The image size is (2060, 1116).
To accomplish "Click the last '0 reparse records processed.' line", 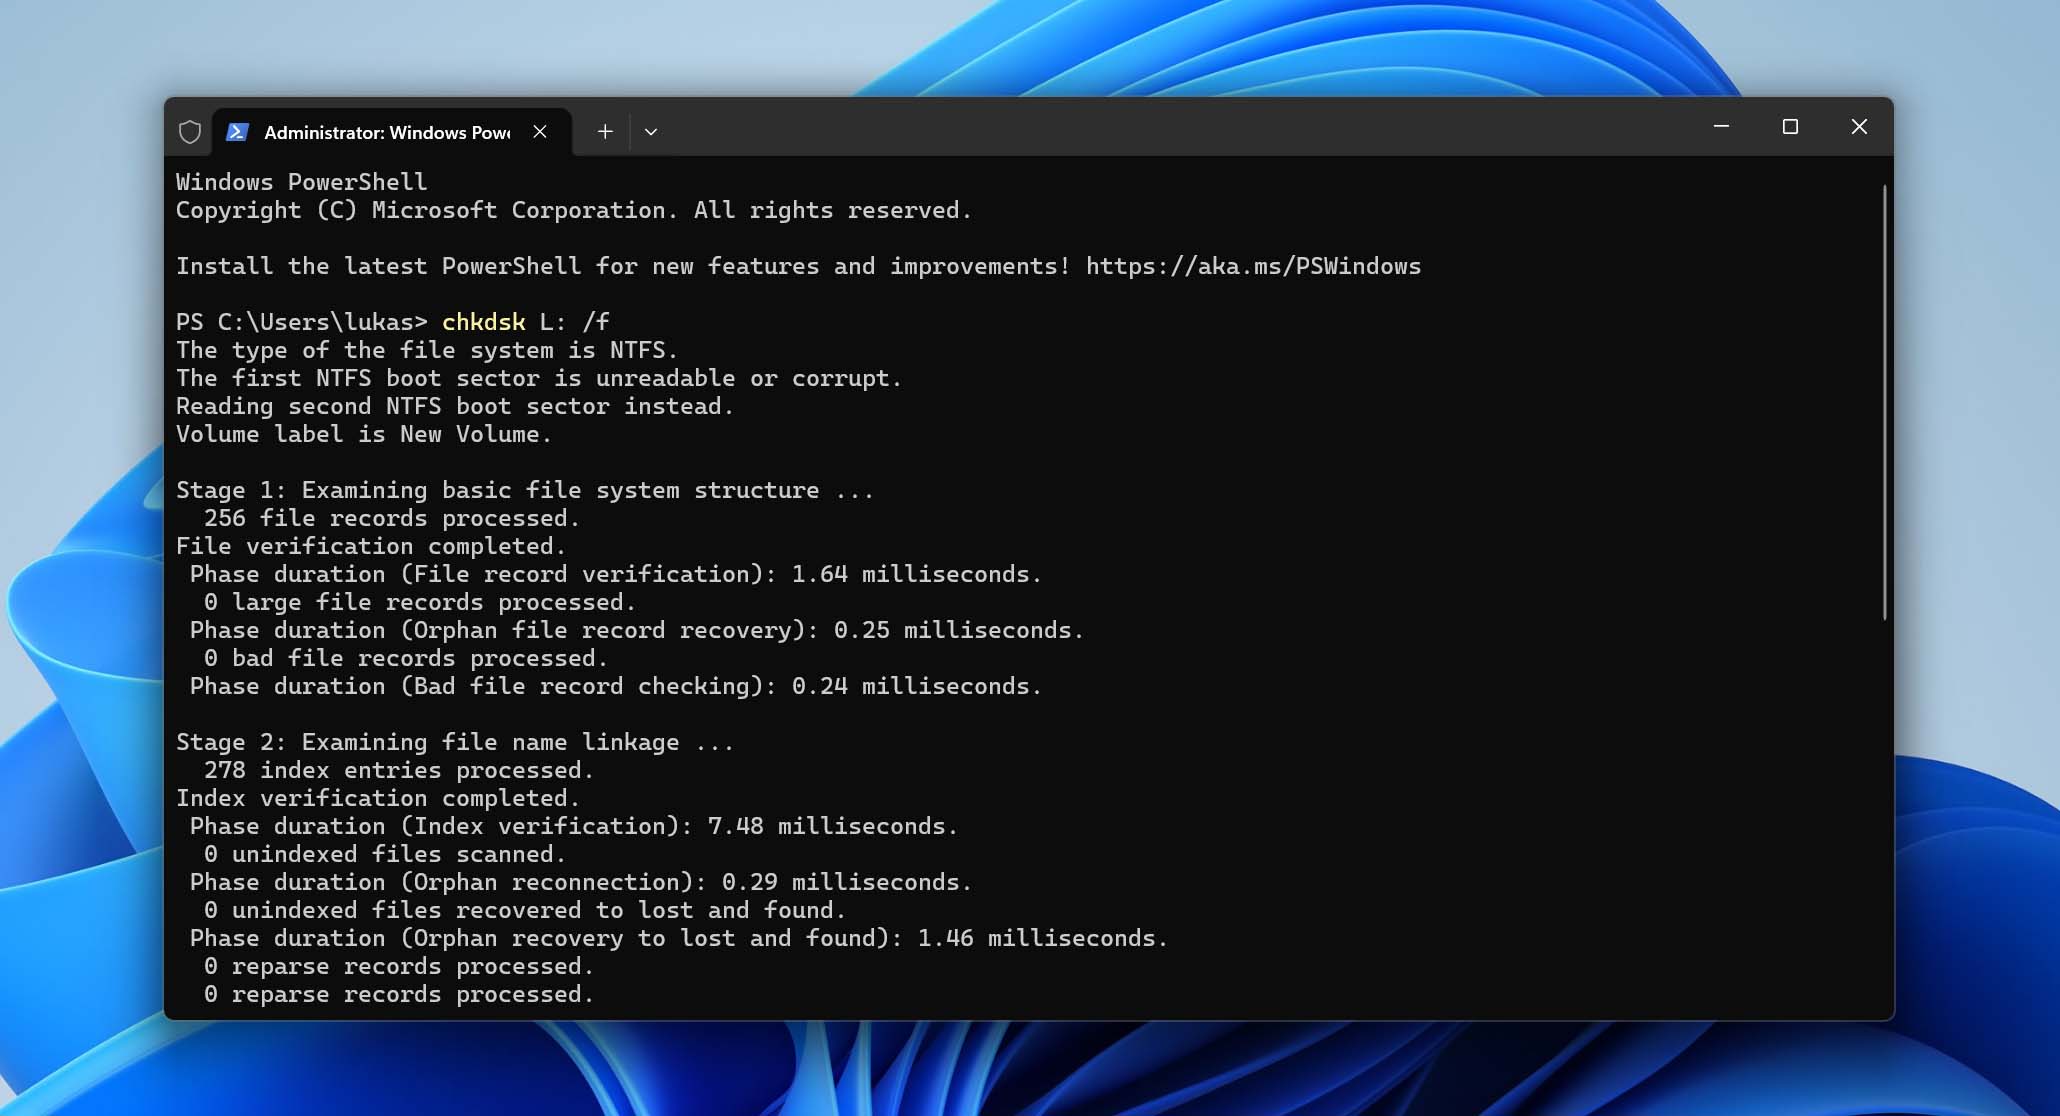I will [399, 994].
